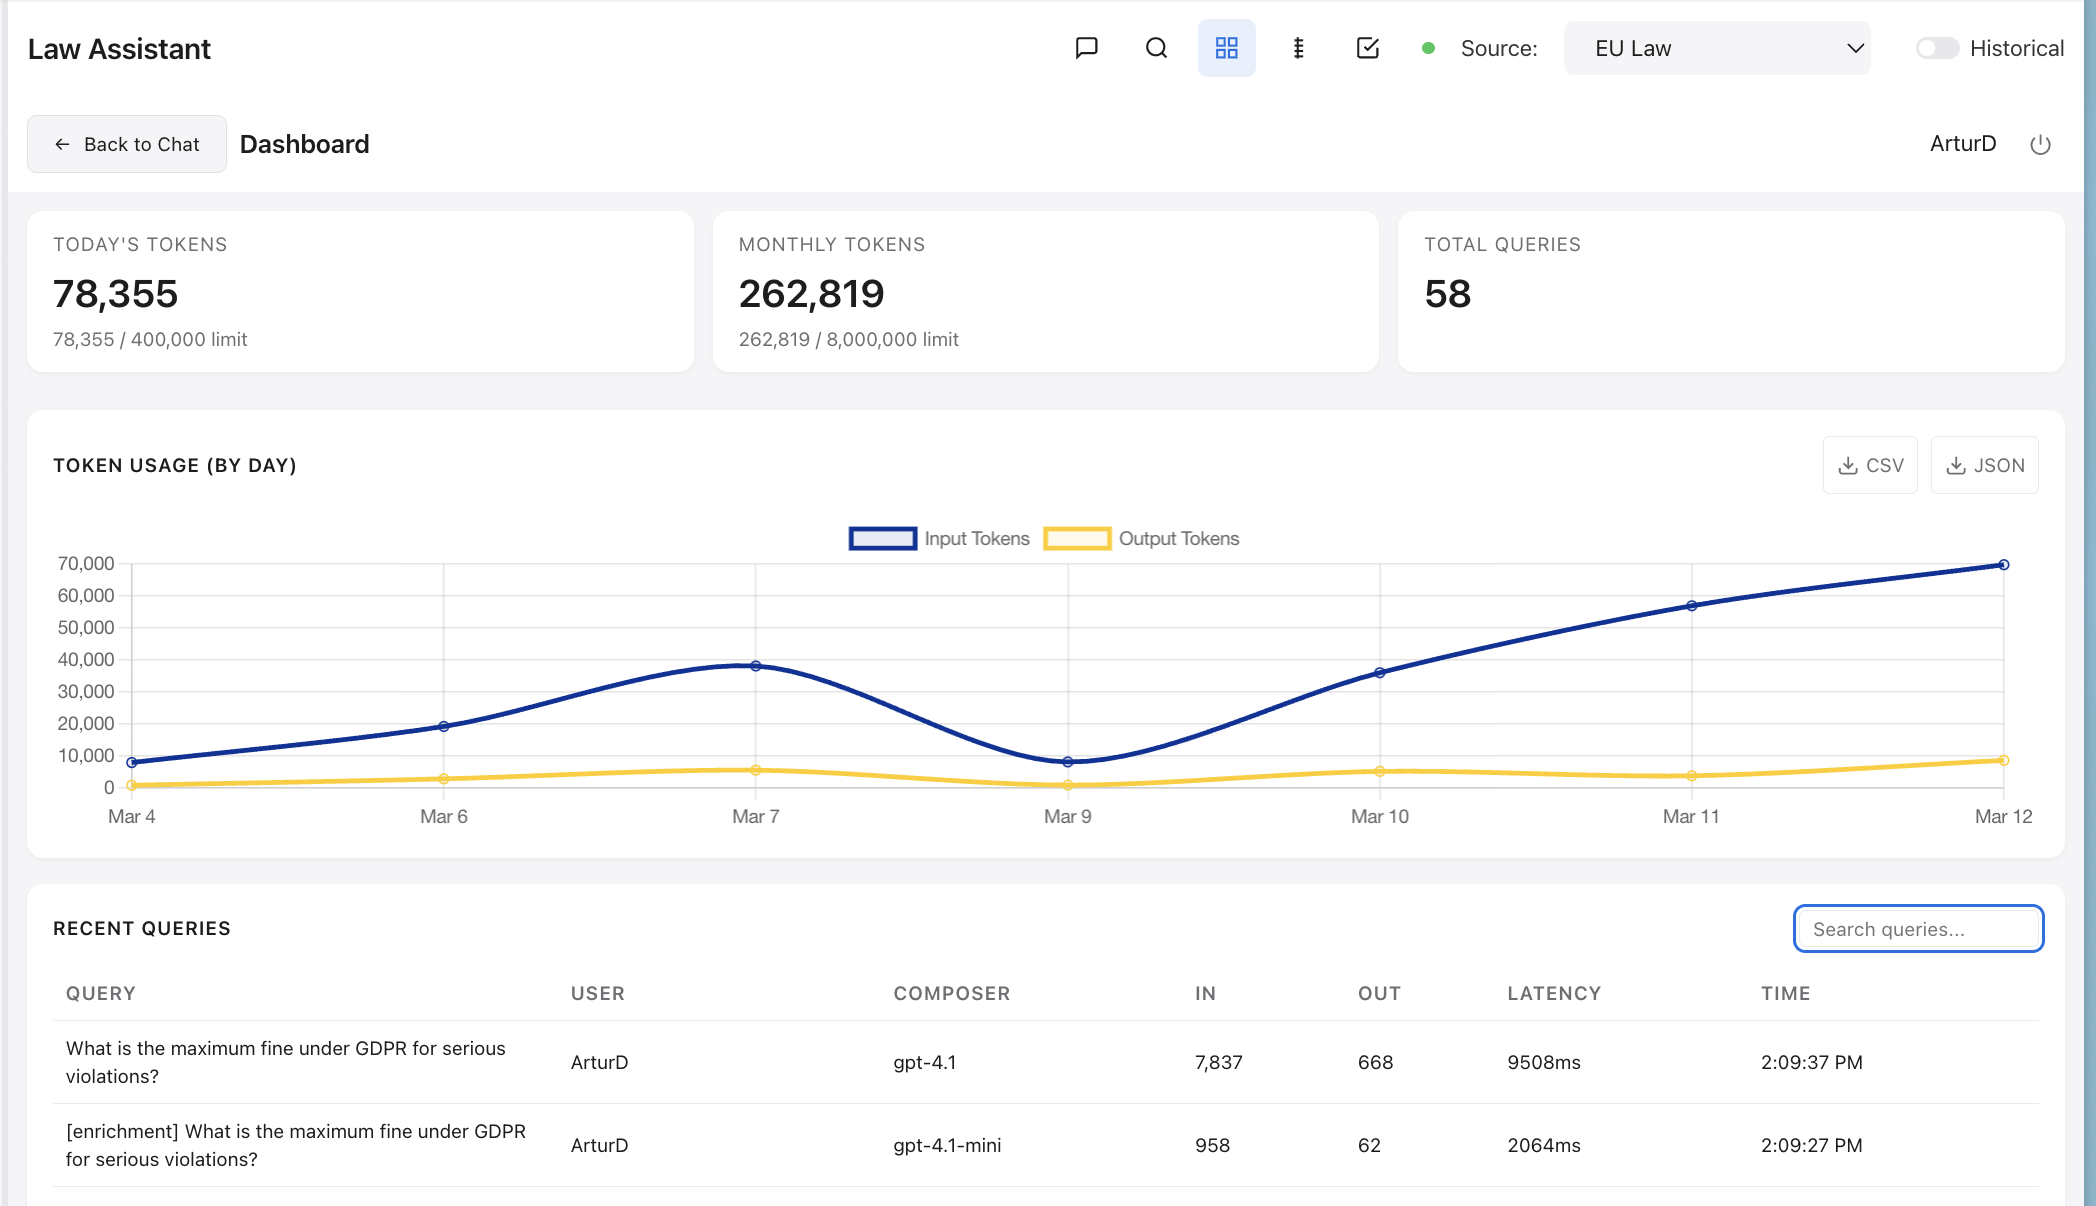Open the Composer column header in Recent Queries
Screen dimensions: 2096x1206
tap(951, 993)
